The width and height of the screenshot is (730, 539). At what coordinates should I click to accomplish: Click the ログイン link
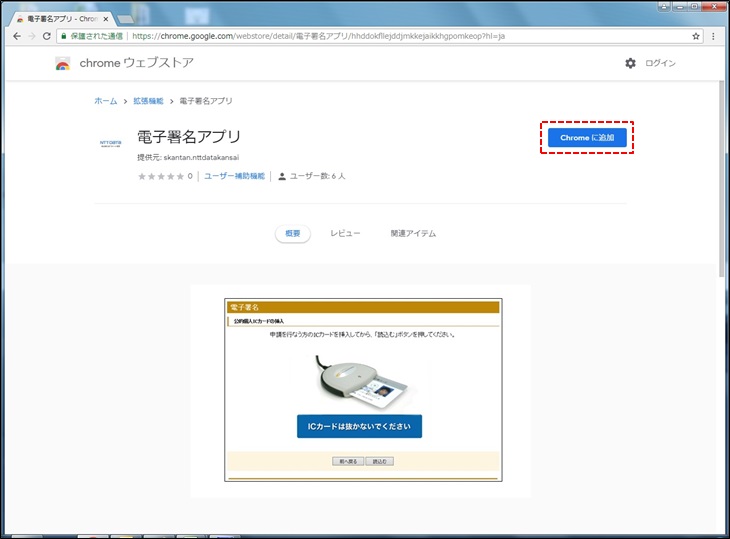[x=660, y=63]
